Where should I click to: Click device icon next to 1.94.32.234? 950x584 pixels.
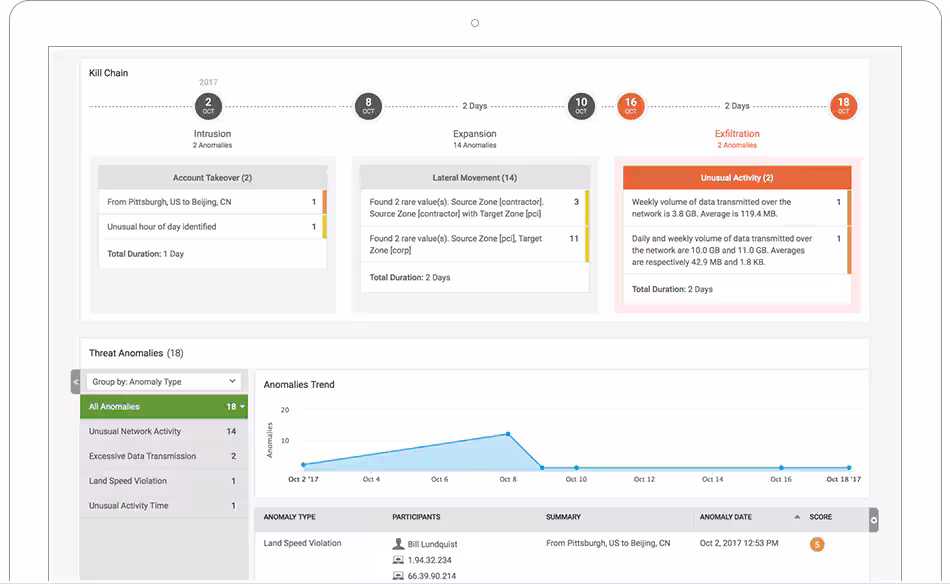(x=399, y=561)
